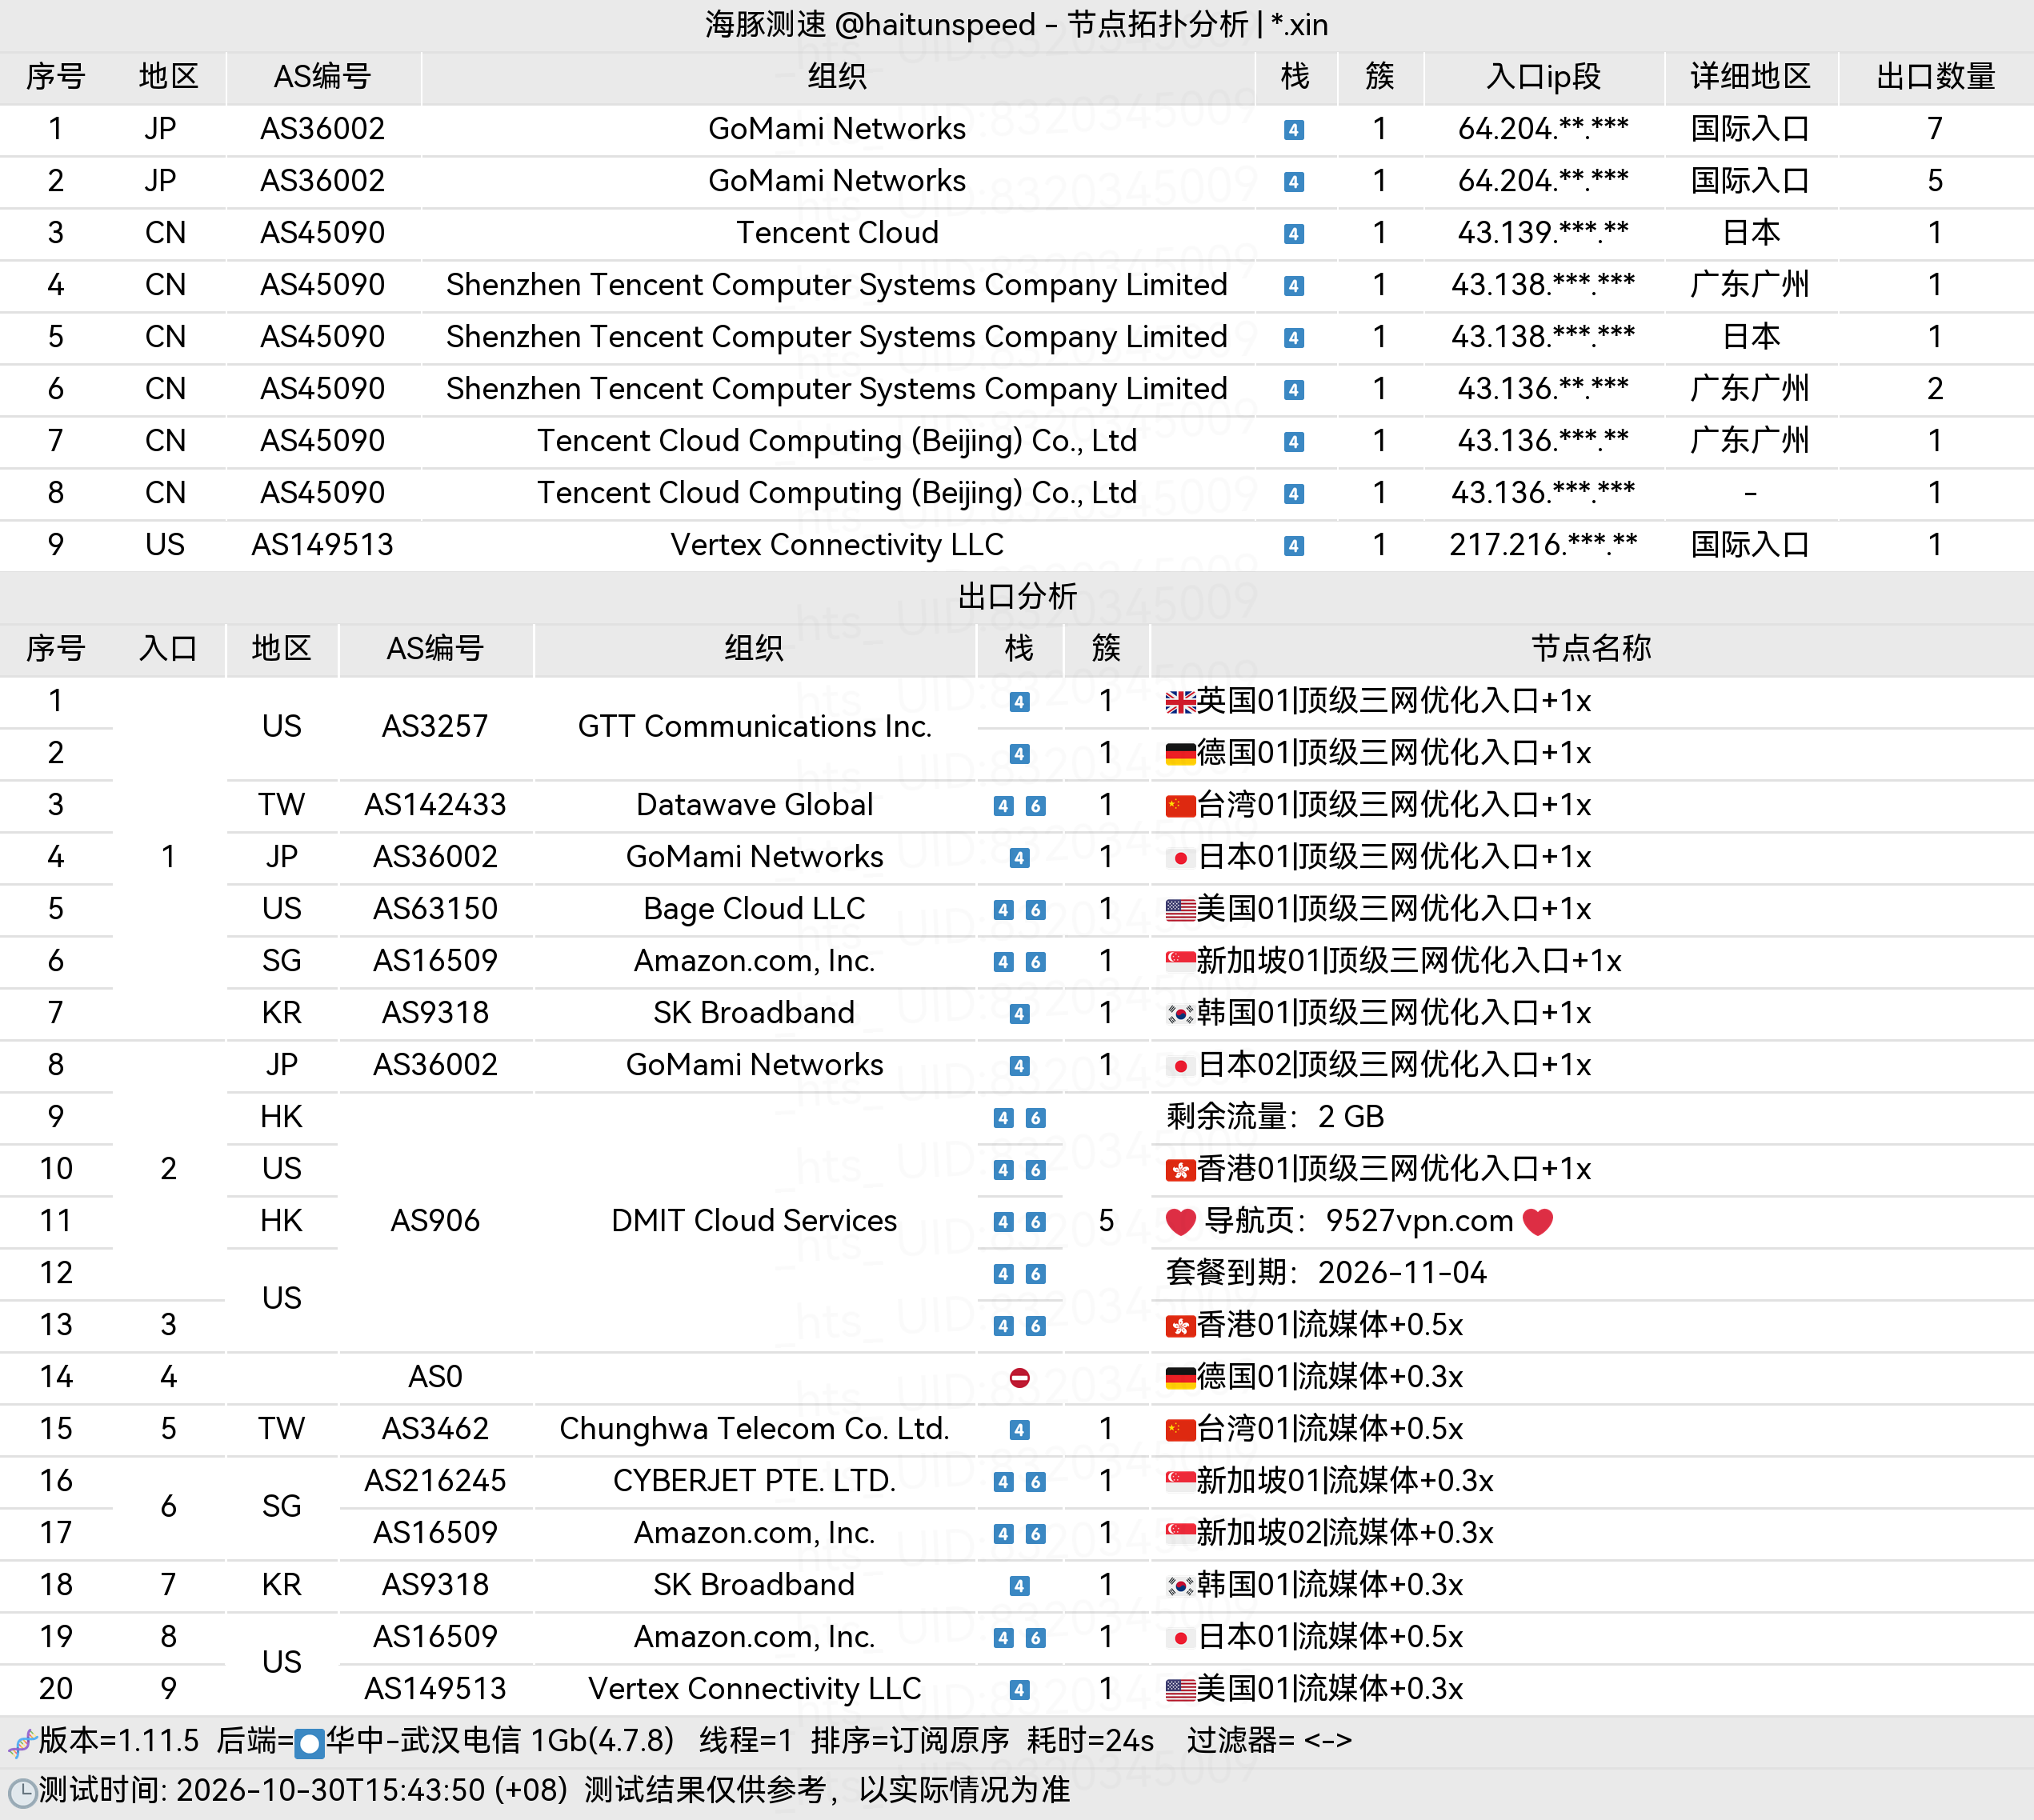Select the DMIT Cloud Services cell
2034x1820 pixels.
tap(754, 1221)
